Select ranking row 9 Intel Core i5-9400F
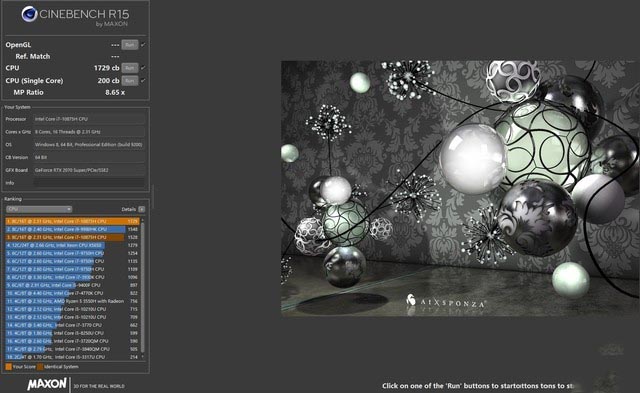640x393 pixels. tap(72, 285)
